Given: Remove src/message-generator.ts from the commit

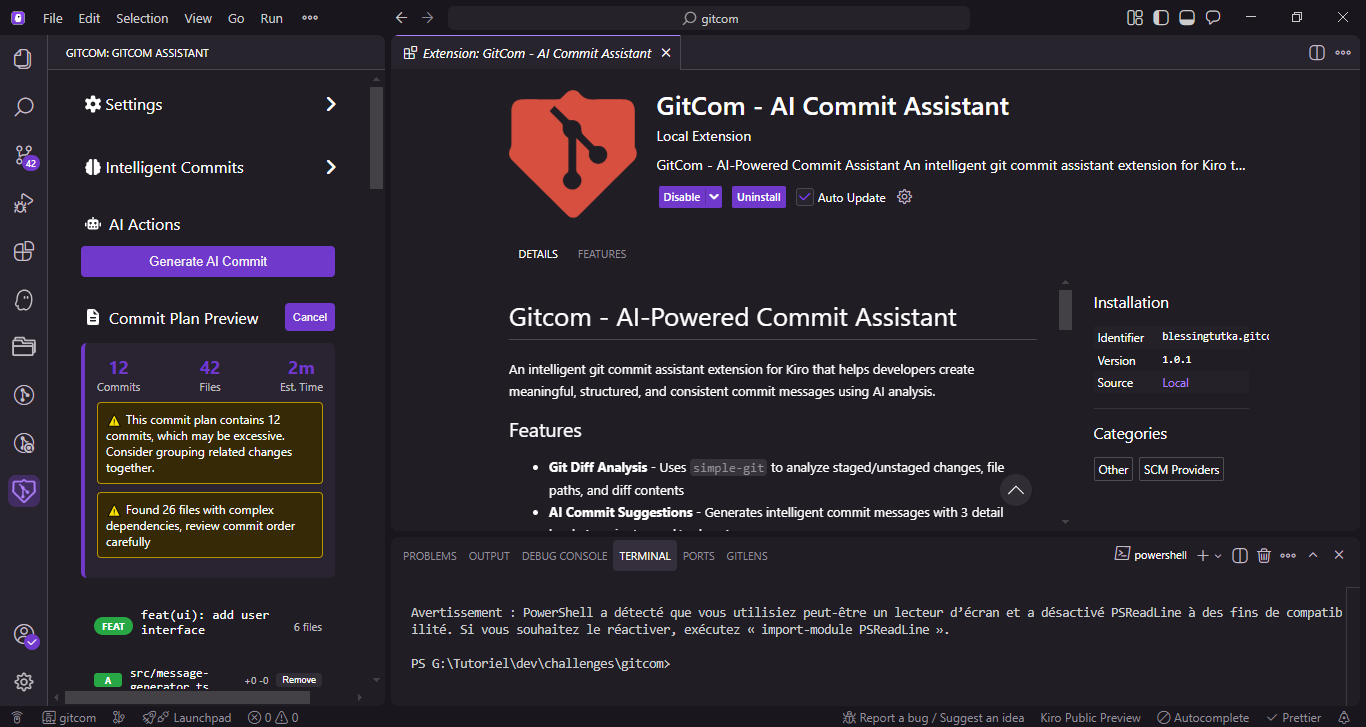Looking at the screenshot, I should pyautogui.click(x=299, y=680).
